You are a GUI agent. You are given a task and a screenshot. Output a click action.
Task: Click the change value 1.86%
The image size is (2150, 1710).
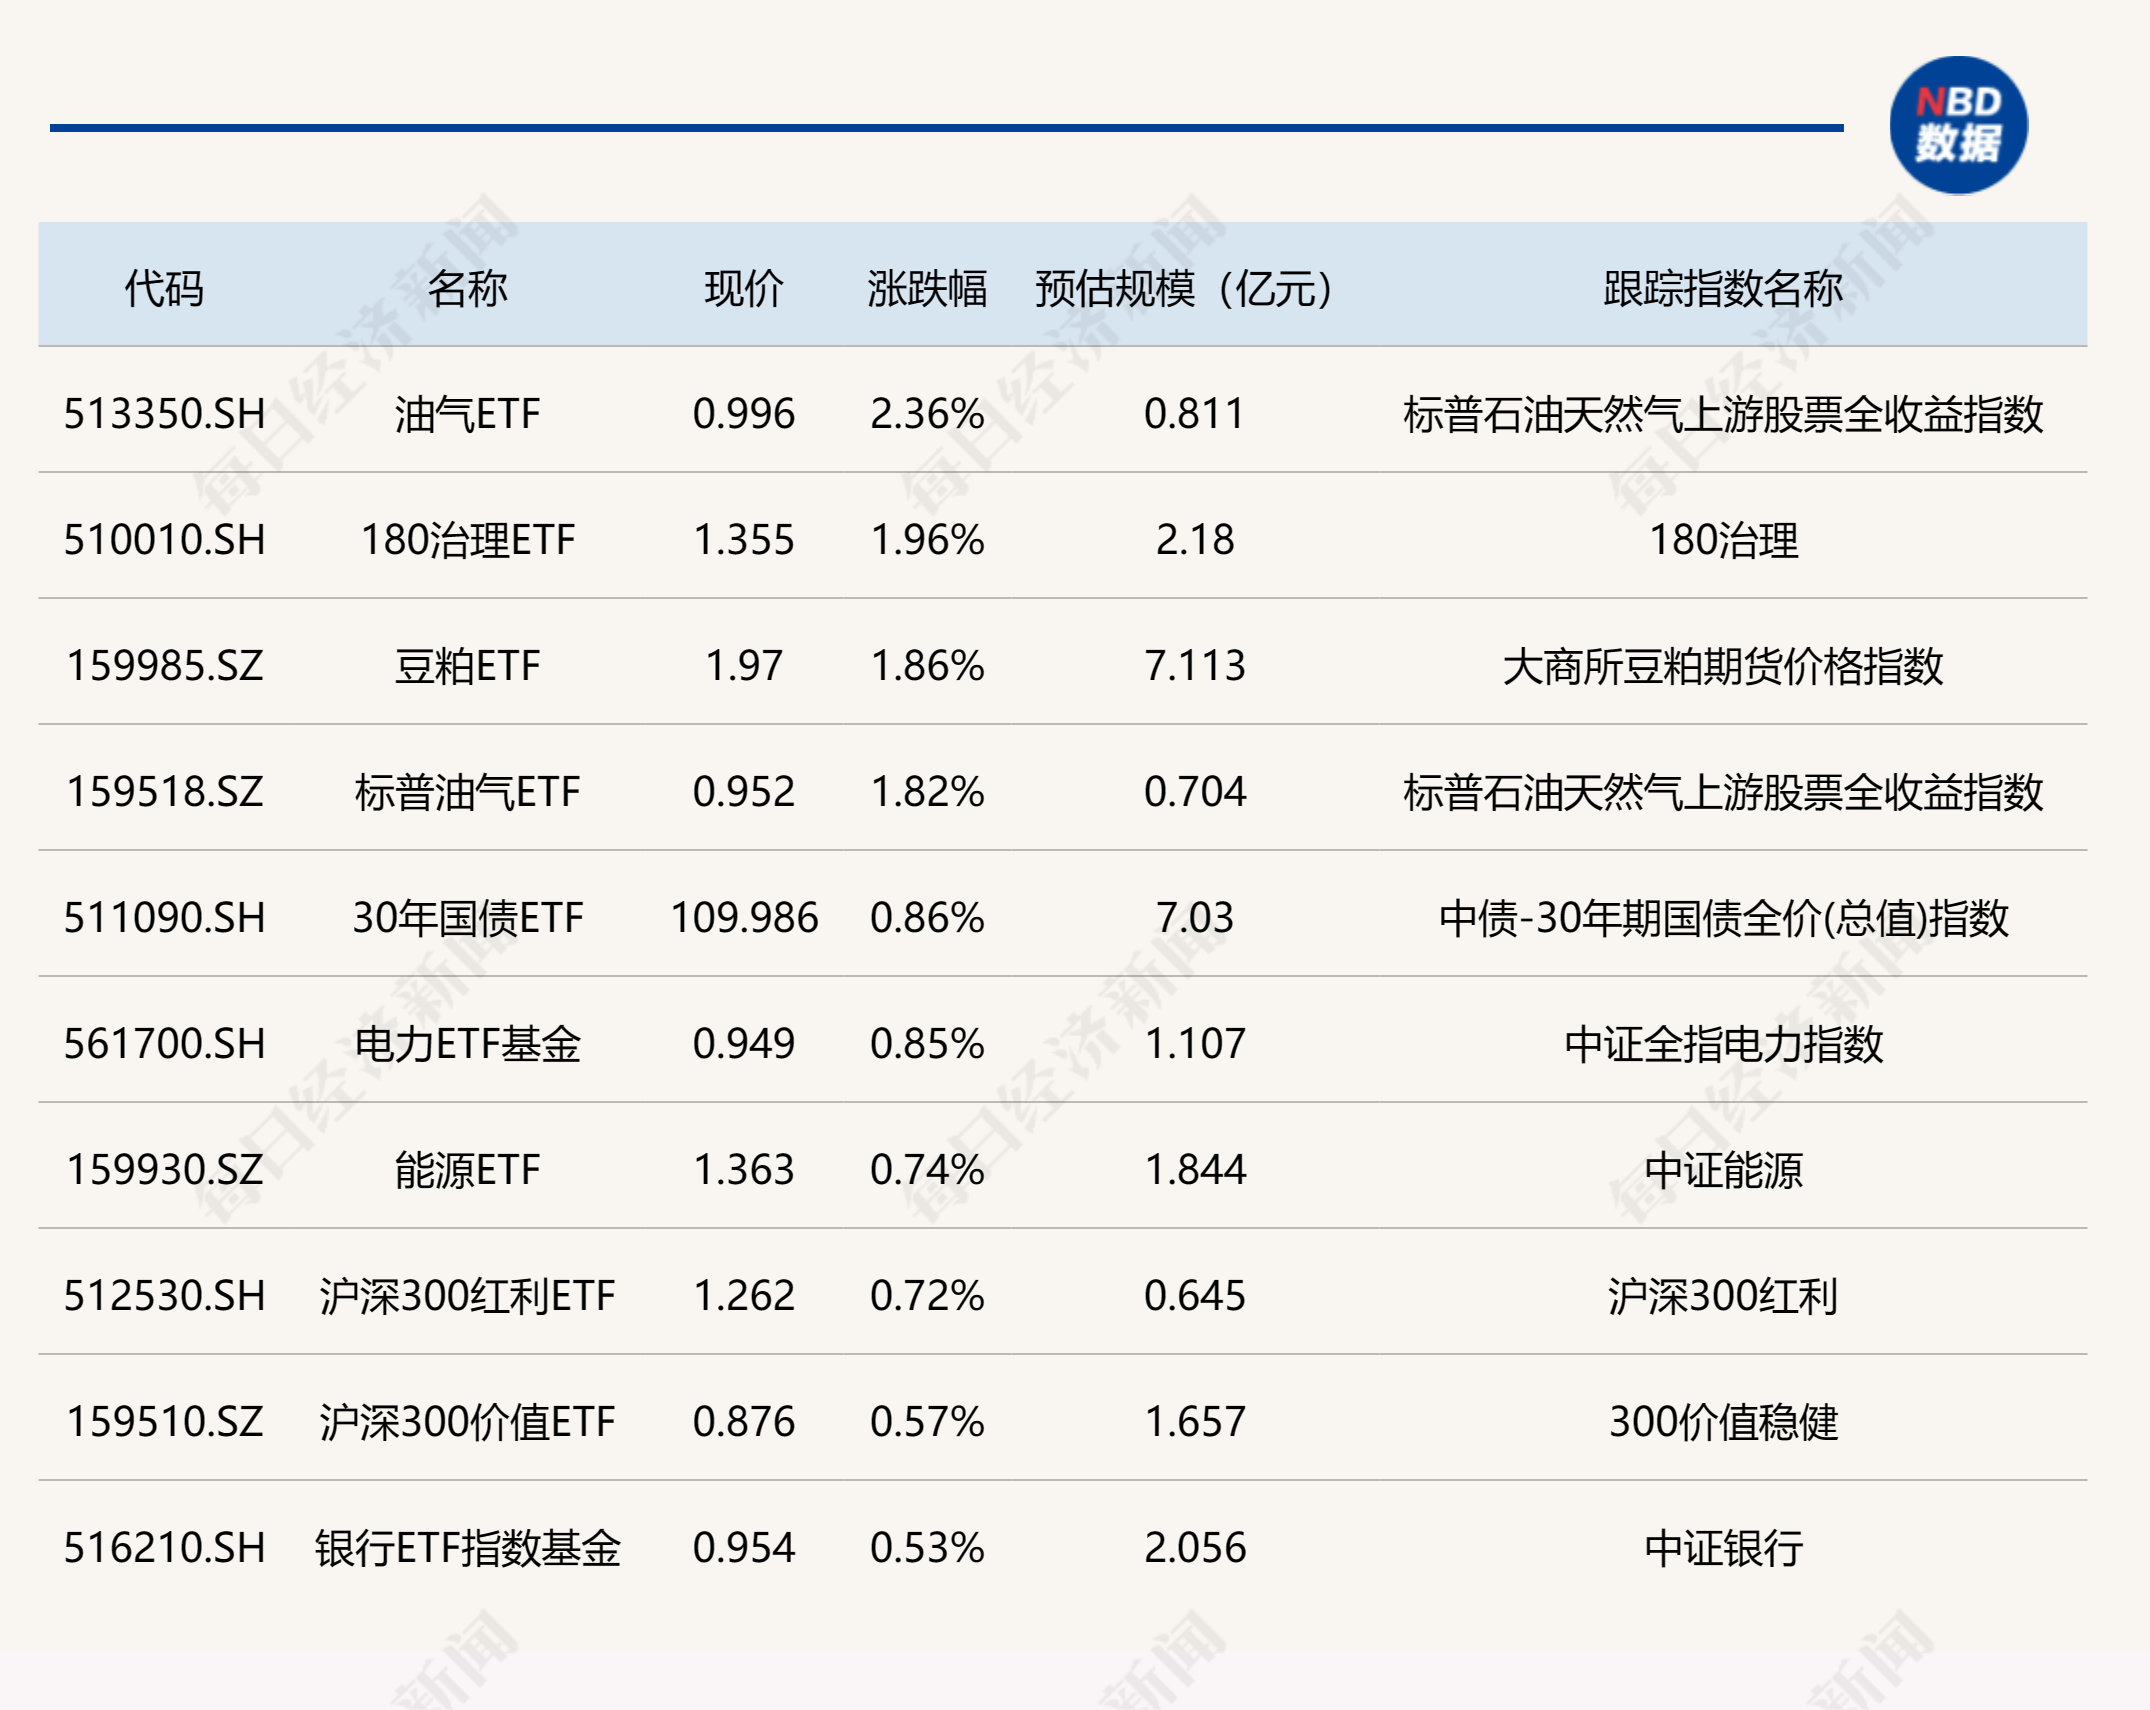click(x=927, y=666)
